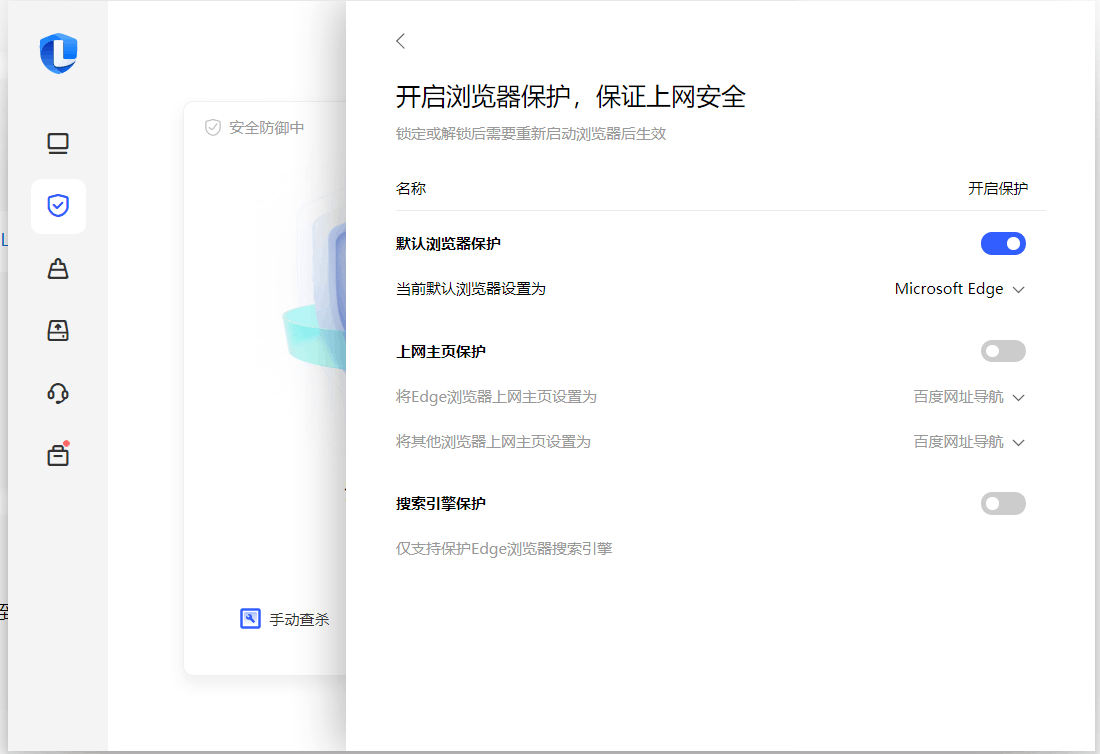Image resolution: width=1100 pixels, height=754 pixels.
Task: Go back using the left chevron arrow
Action: [400, 41]
